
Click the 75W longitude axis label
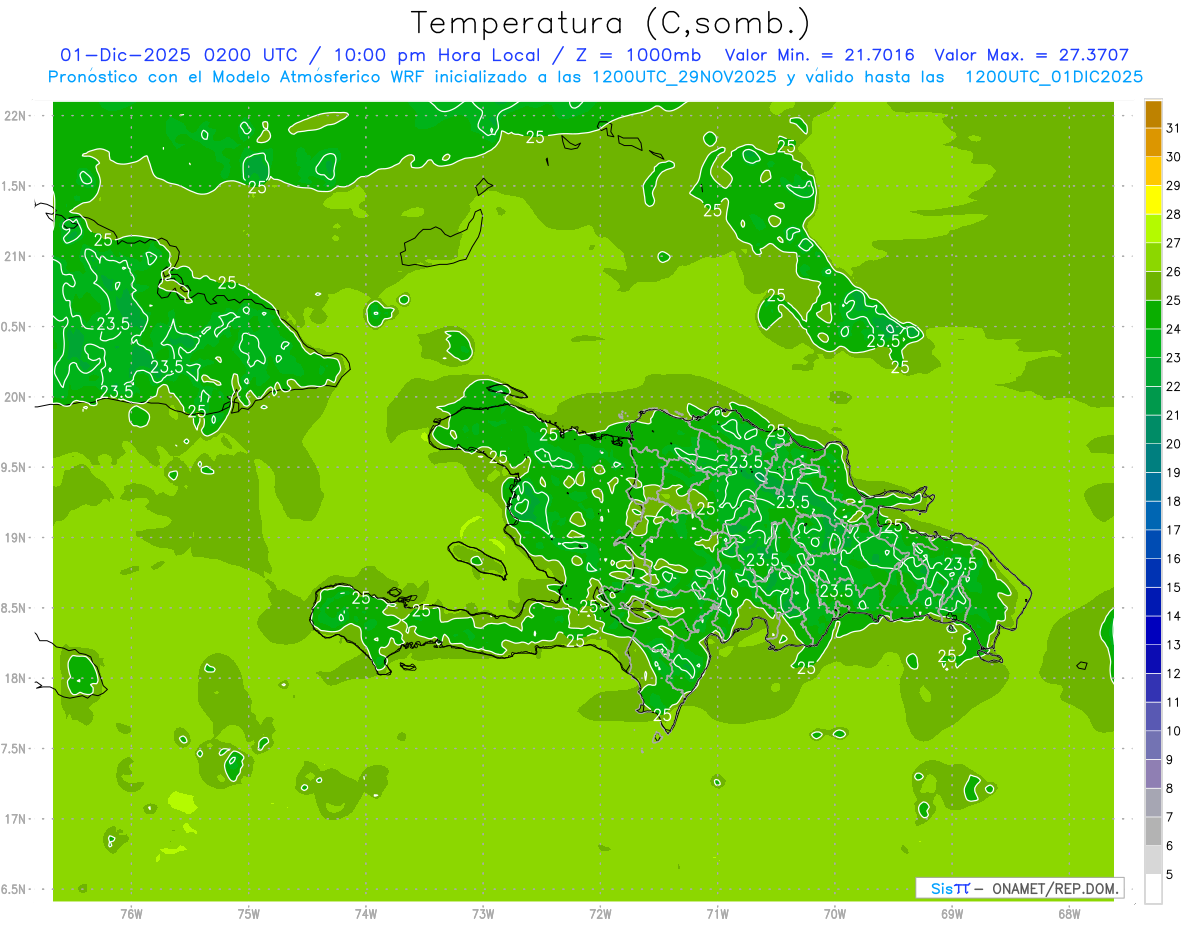tap(249, 914)
